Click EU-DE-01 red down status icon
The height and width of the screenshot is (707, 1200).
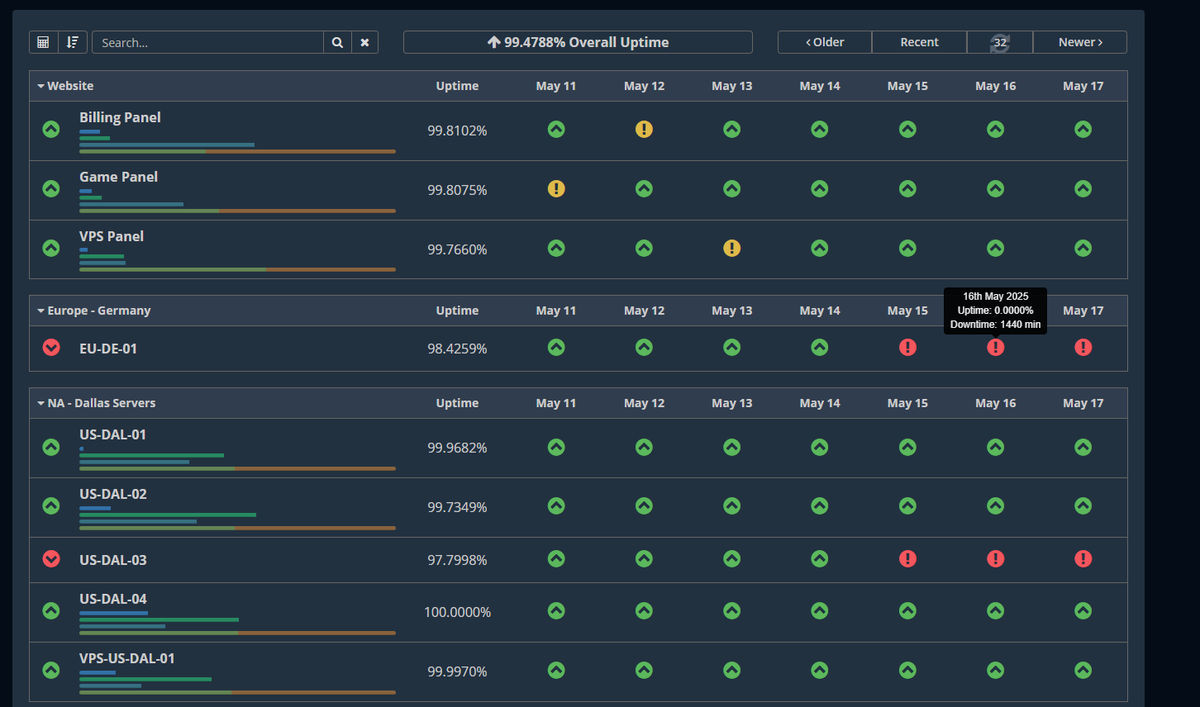[51, 347]
